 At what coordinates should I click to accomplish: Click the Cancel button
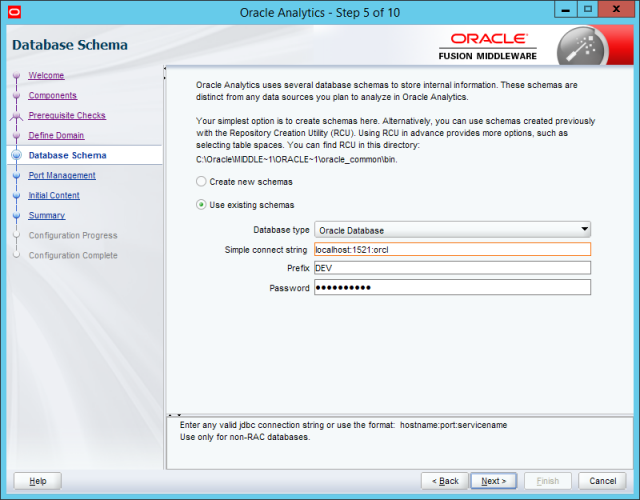tap(602, 481)
